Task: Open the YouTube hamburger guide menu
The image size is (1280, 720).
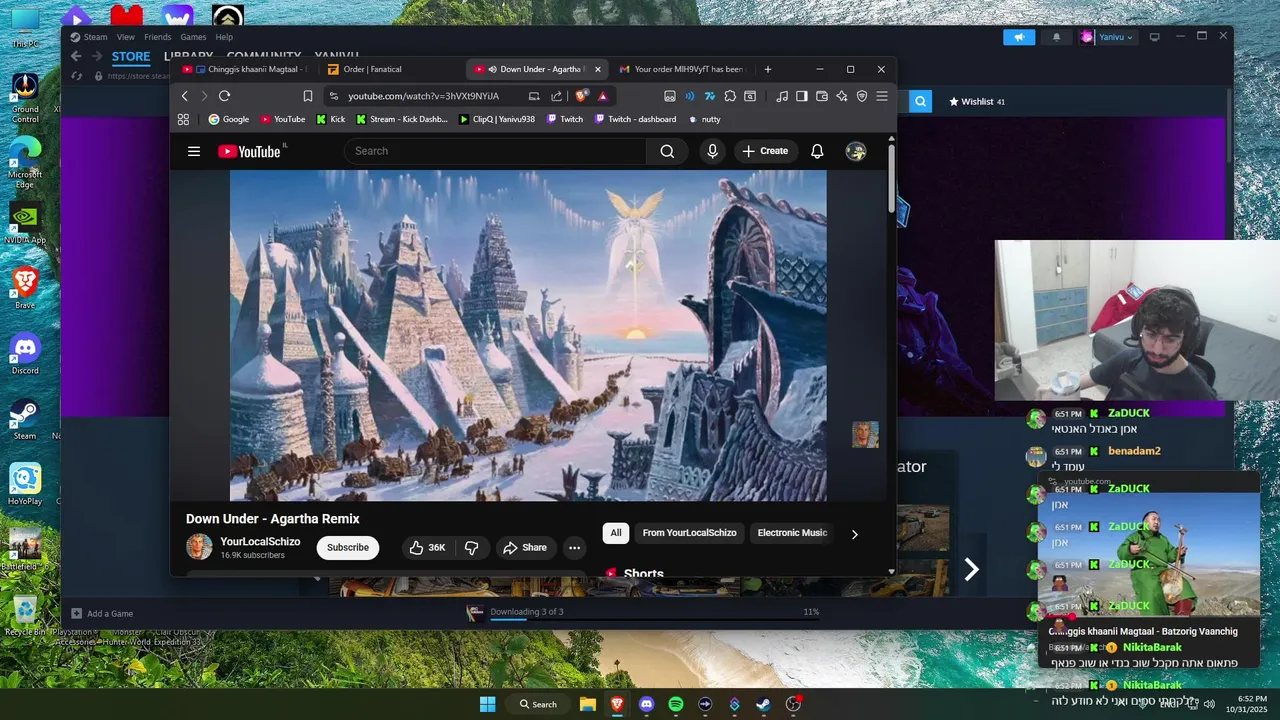Action: click(x=194, y=151)
